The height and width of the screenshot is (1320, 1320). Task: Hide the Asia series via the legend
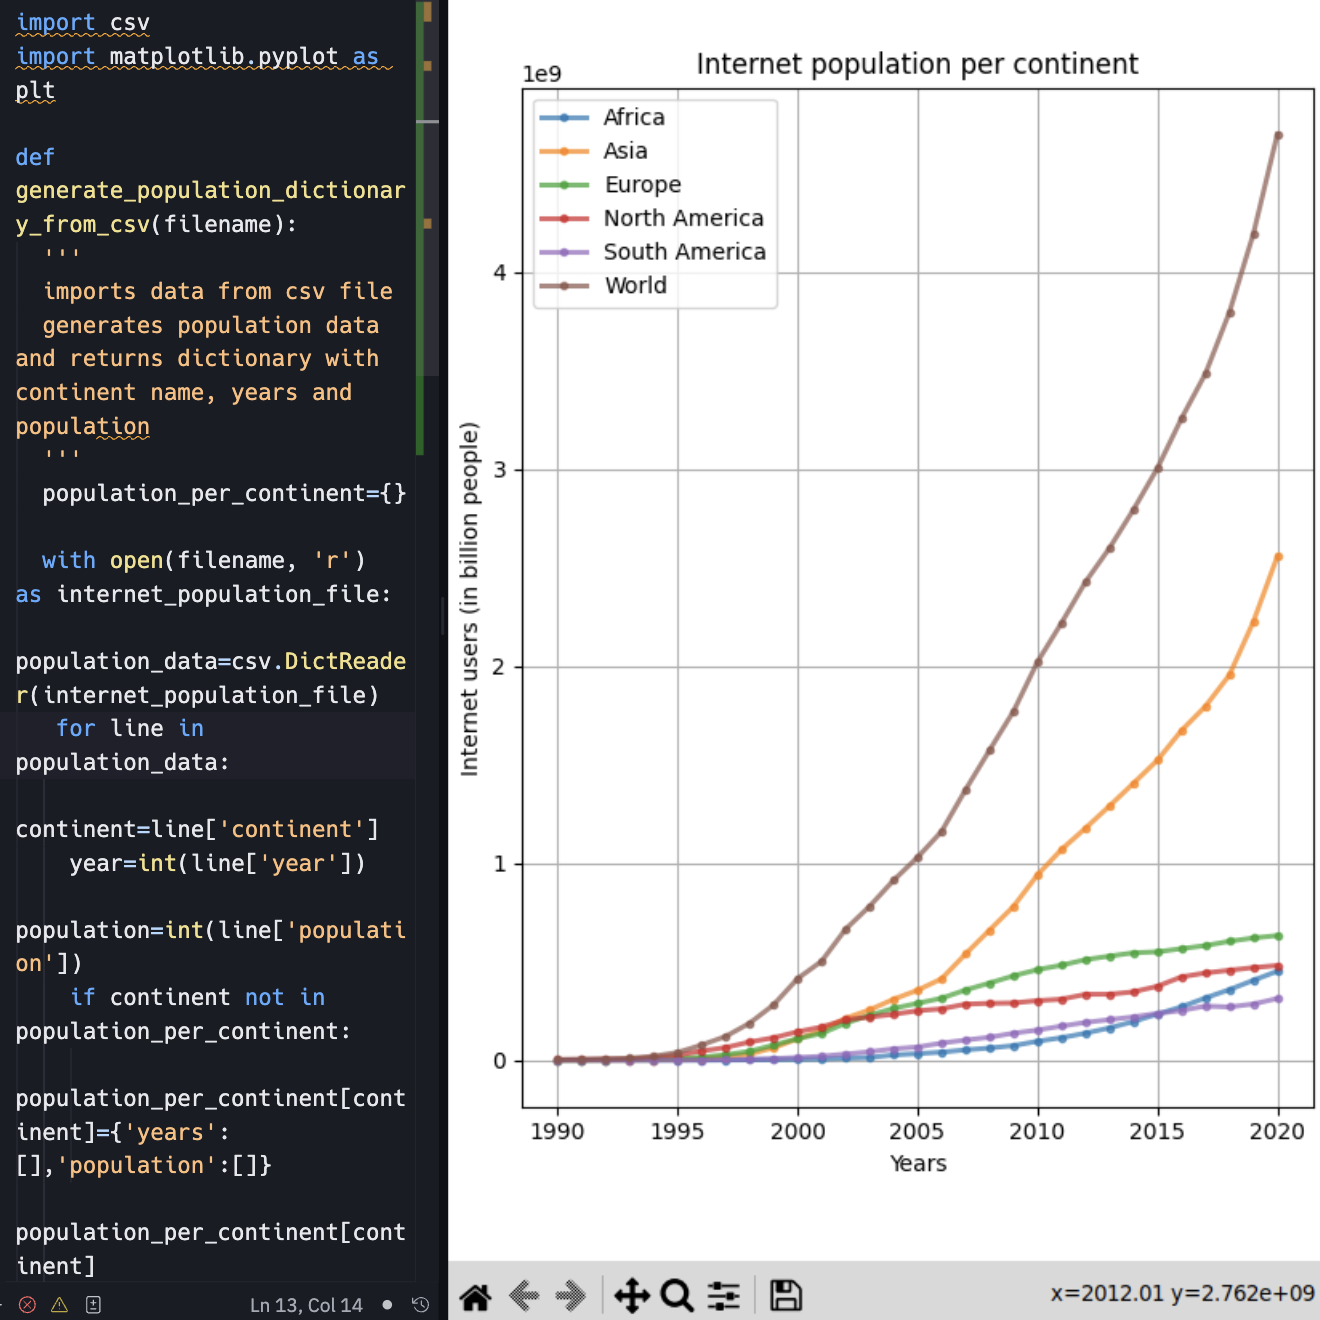625,150
